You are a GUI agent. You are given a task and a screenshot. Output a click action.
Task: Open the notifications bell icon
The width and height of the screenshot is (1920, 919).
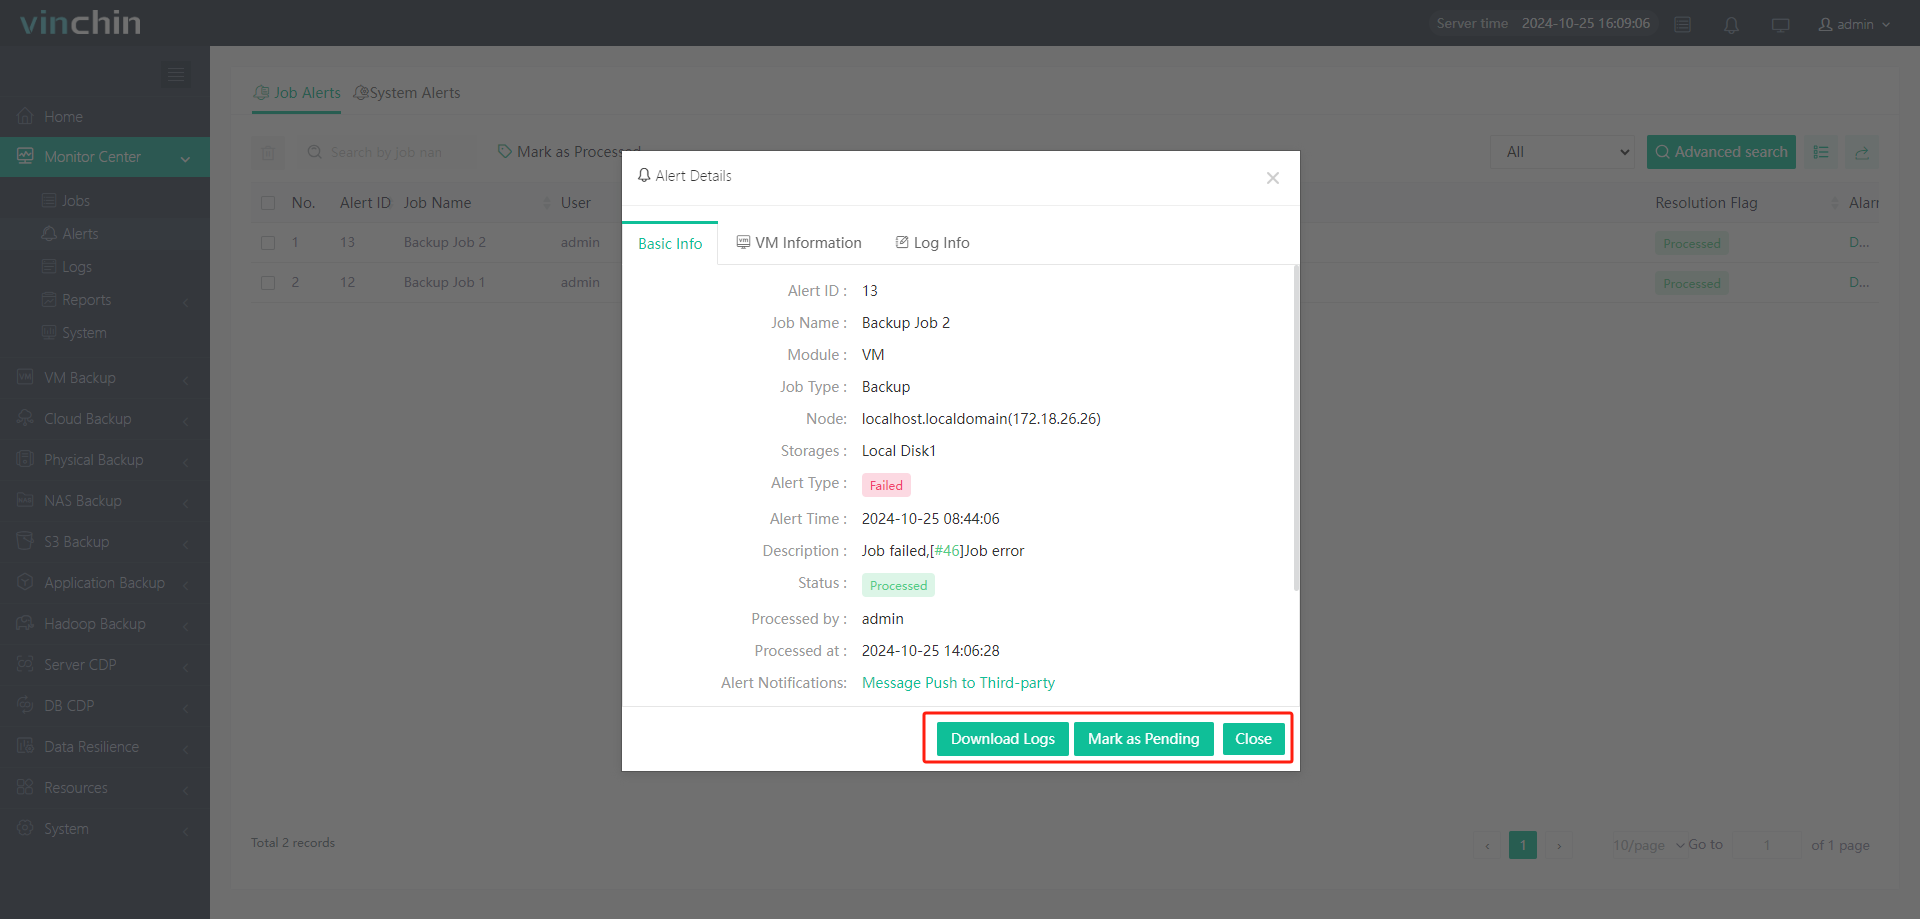1731,24
